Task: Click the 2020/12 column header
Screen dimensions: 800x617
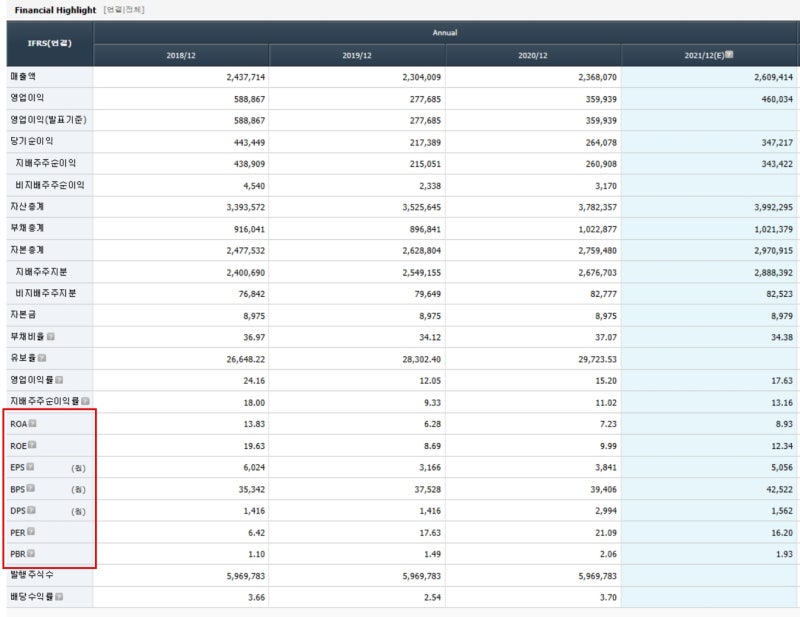Action: (x=533, y=55)
